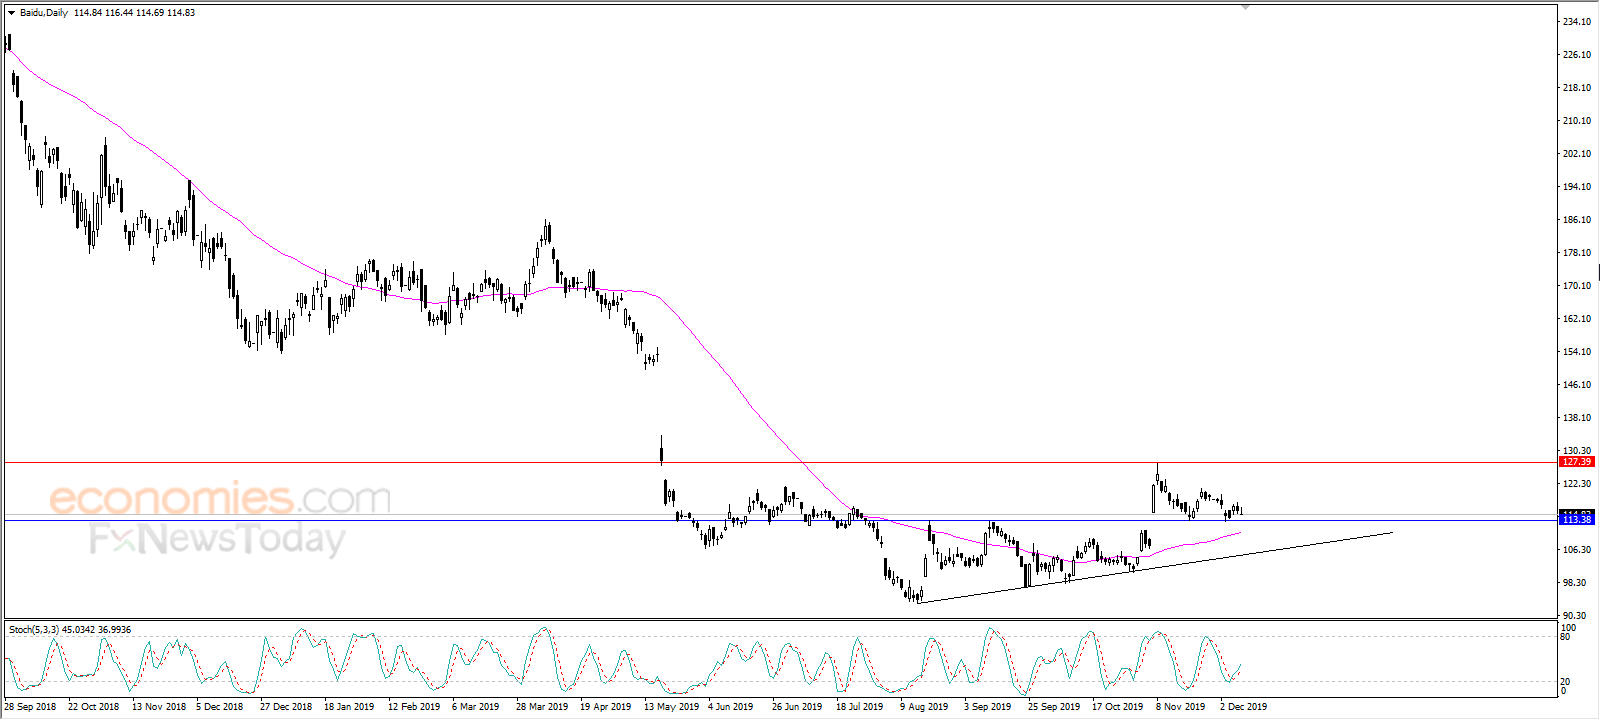Click the 12 Feb 2019 date label
The height and width of the screenshot is (720, 1600).
[x=414, y=707]
